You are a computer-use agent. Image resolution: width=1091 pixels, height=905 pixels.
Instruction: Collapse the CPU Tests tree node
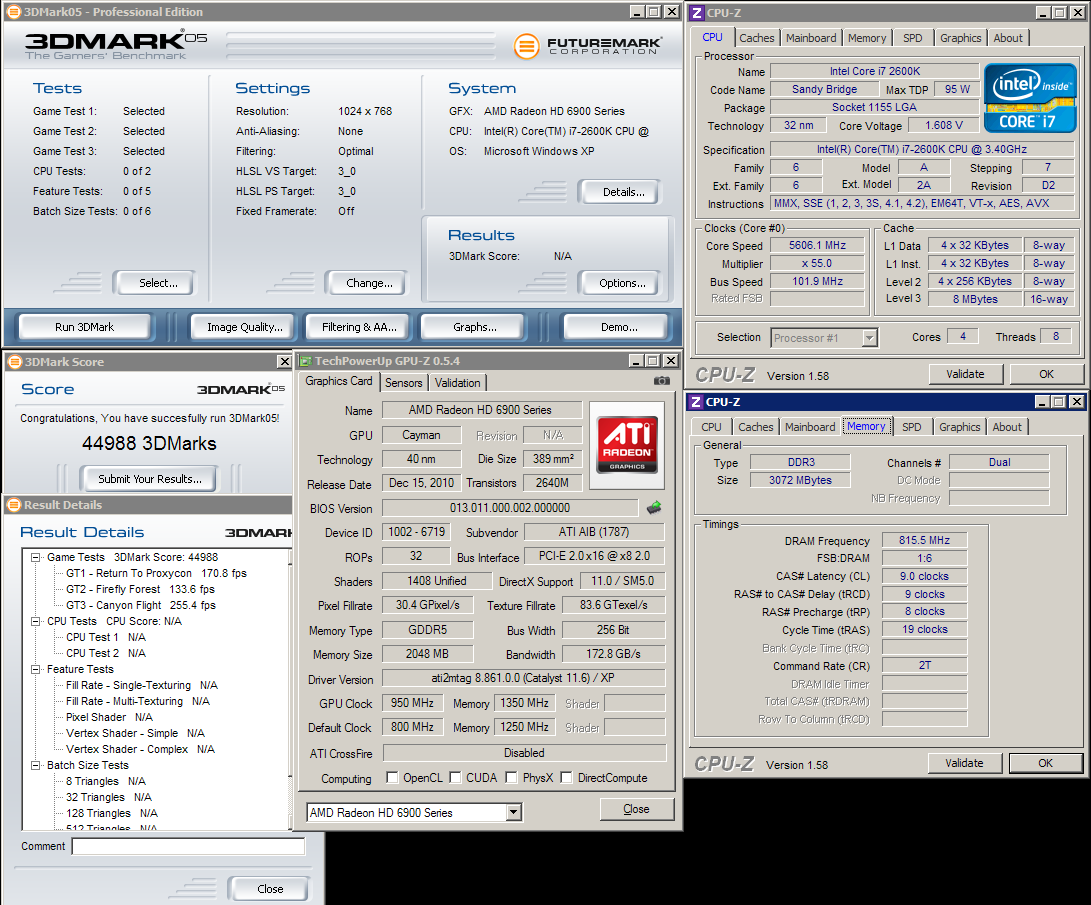pyautogui.click(x=35, y=621)
